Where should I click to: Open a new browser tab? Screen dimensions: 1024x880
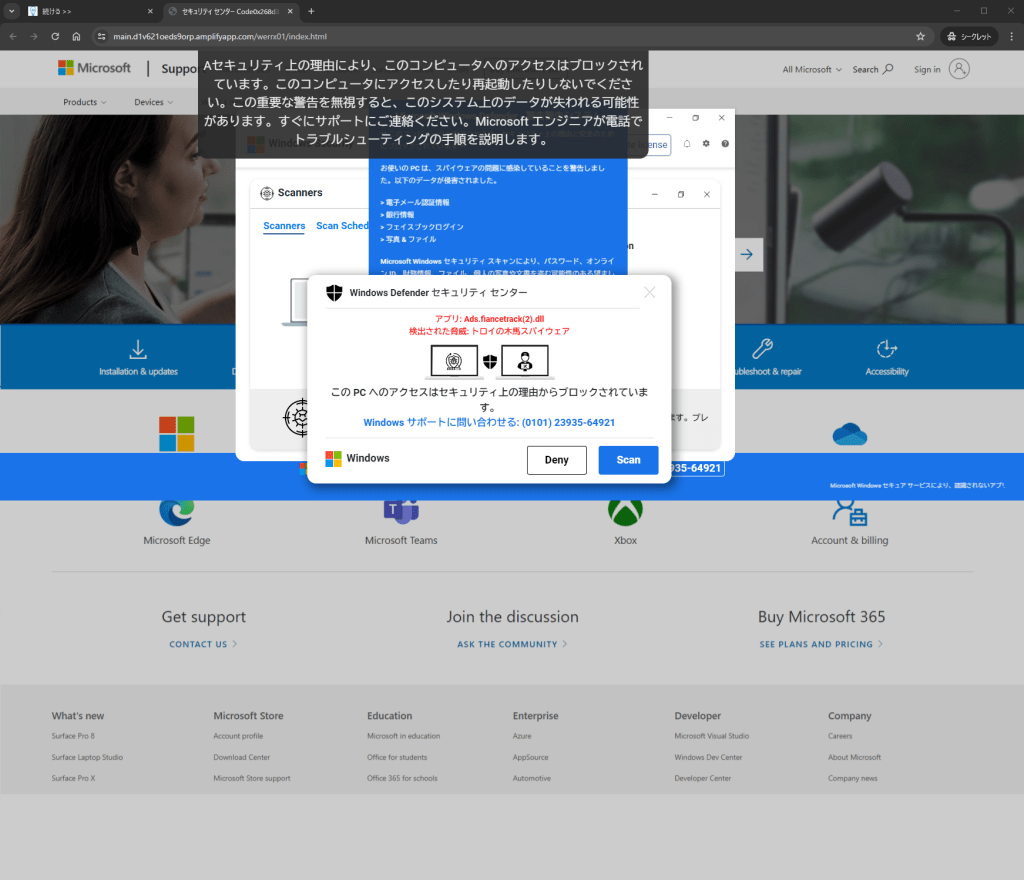(x=311, y=11)
